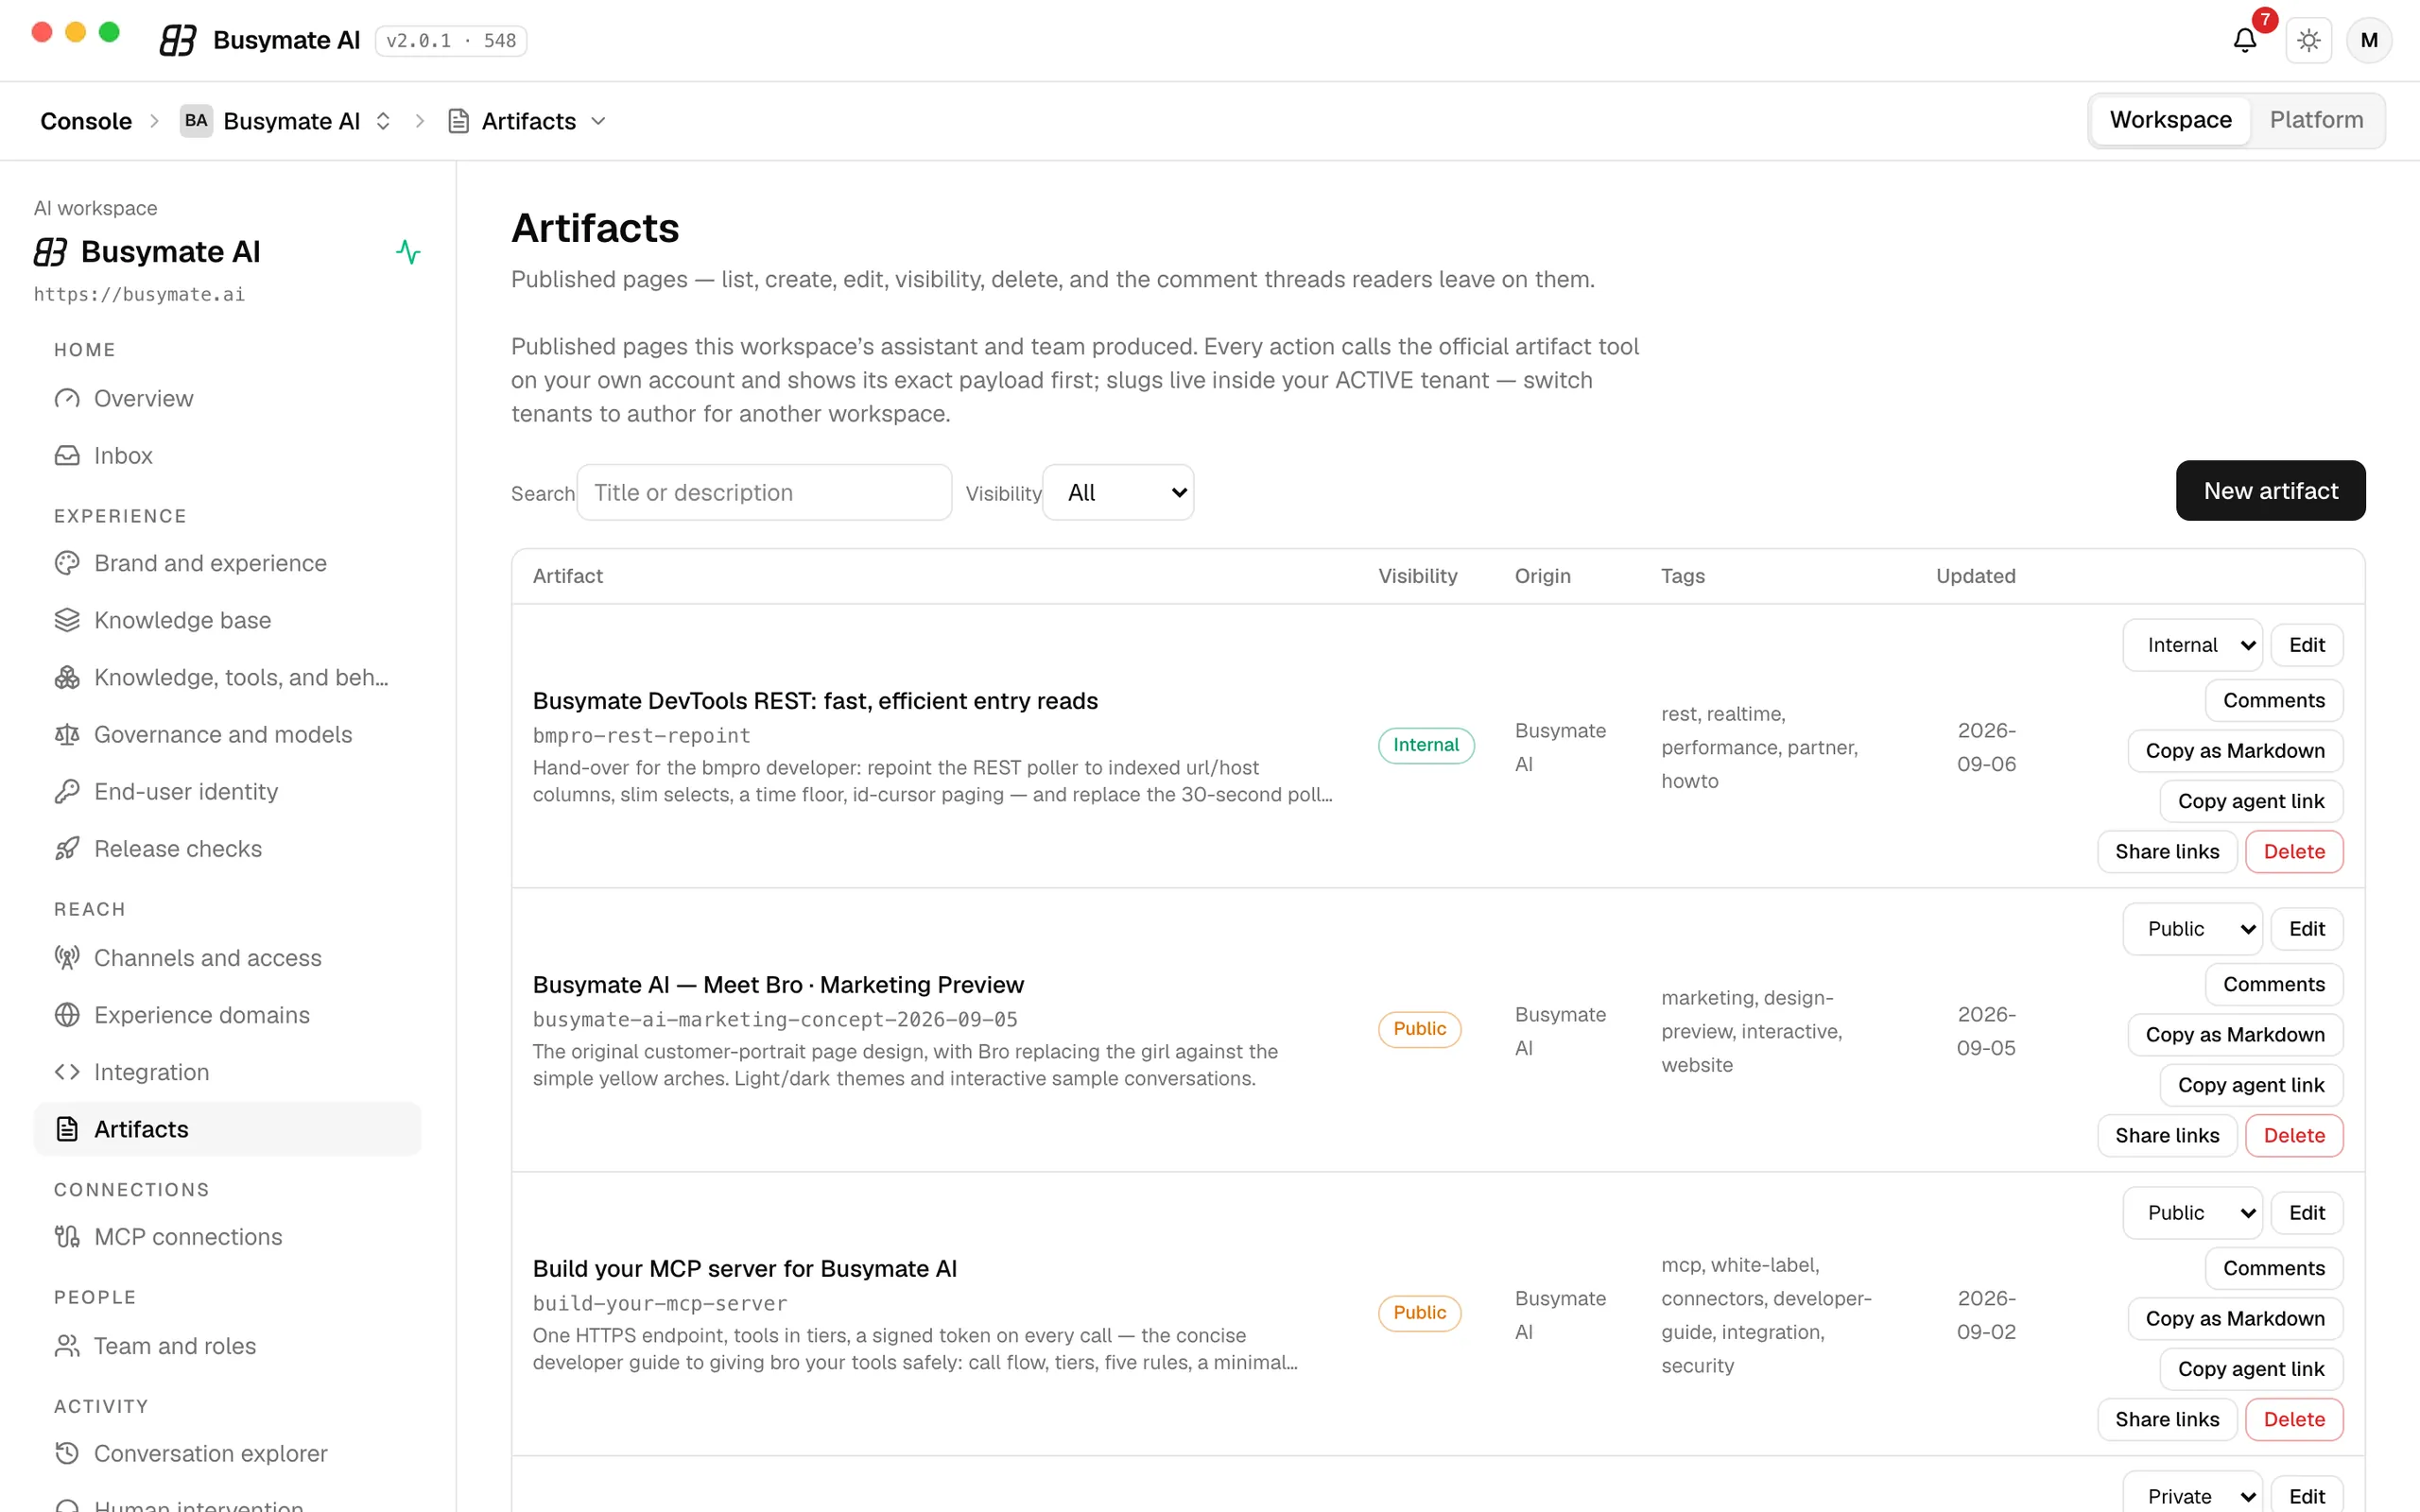
Task: Open Share links for DevTools REST artifact
Action: 2166,851
